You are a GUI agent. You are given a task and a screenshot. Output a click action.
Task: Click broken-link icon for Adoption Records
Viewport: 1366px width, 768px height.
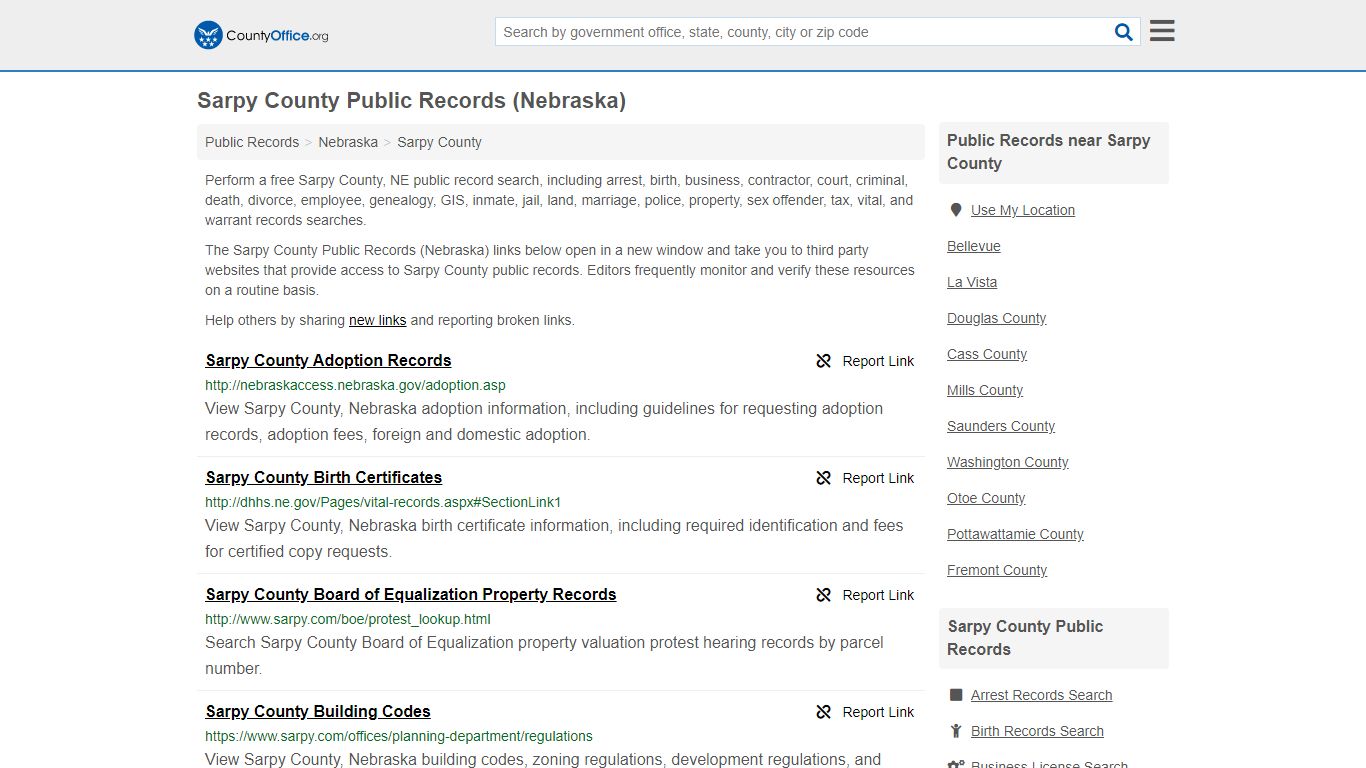(824, 361)
